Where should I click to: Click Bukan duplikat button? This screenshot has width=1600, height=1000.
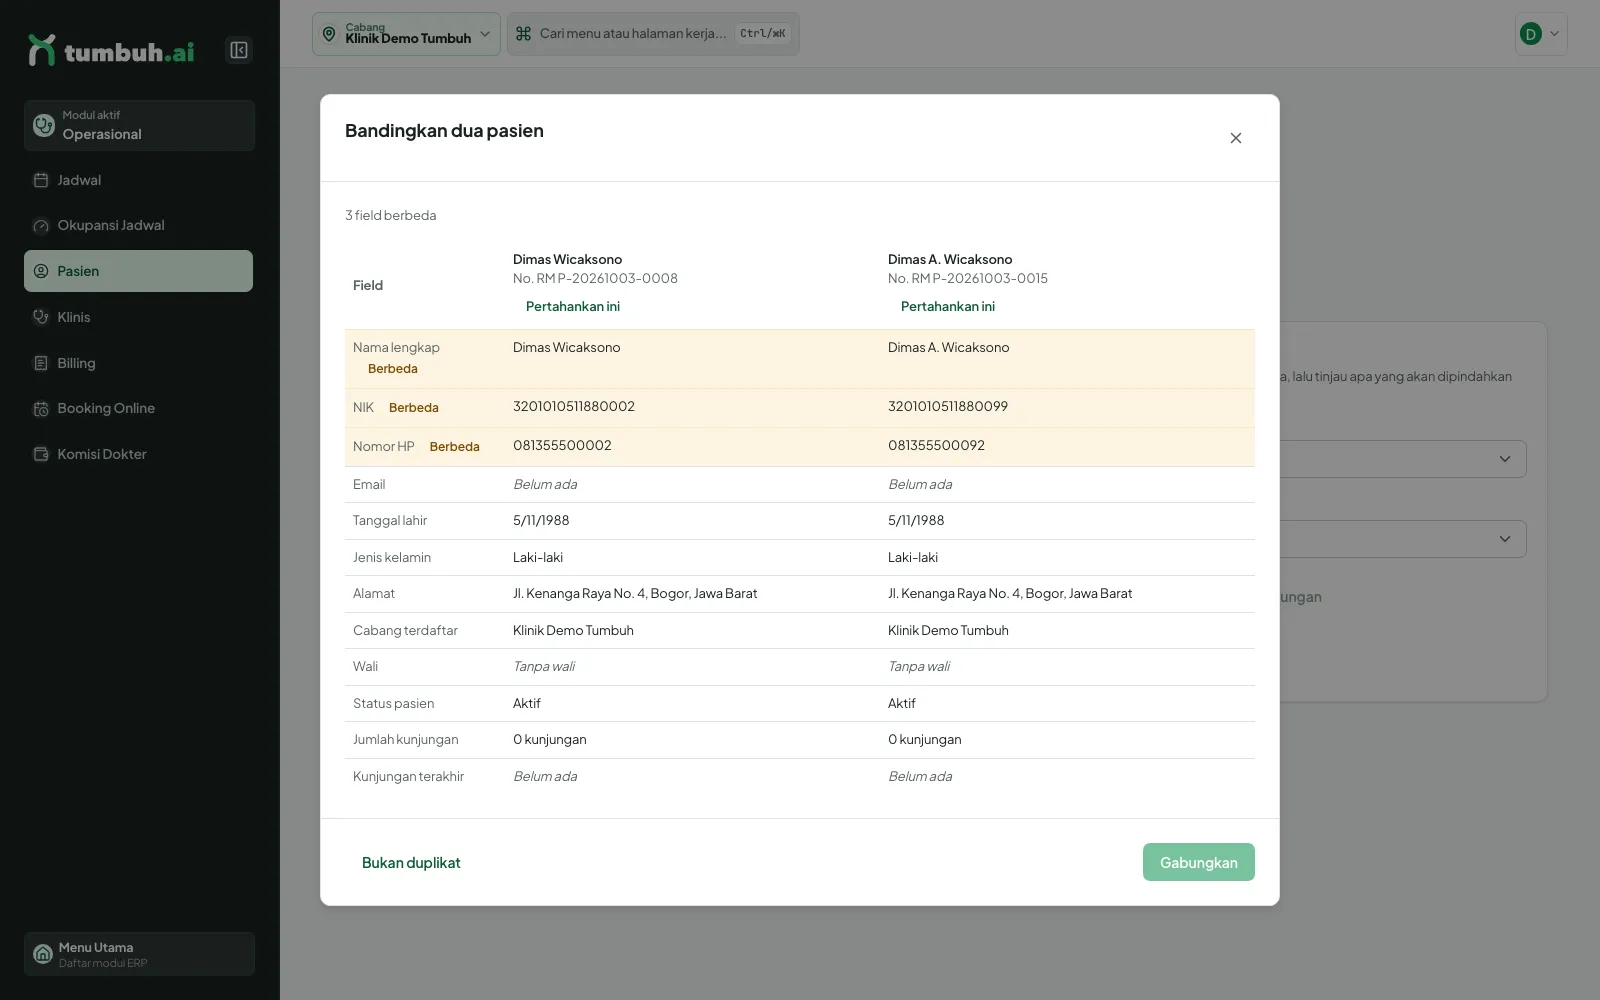pyautogui.click(x=411, y=862)
